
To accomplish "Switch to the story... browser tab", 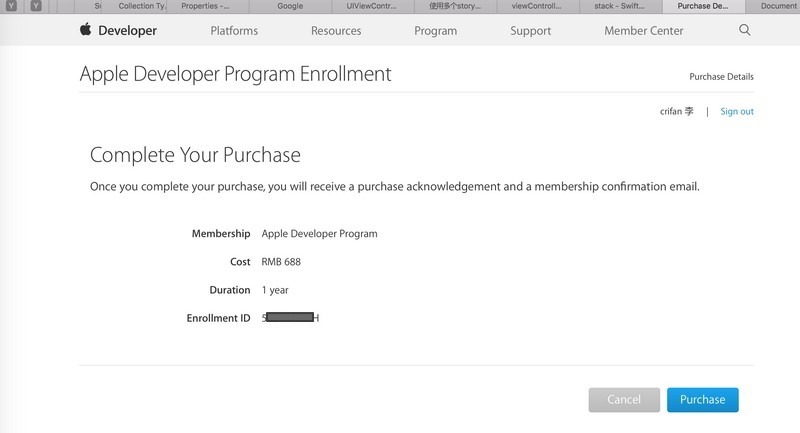I will [455, 6].
